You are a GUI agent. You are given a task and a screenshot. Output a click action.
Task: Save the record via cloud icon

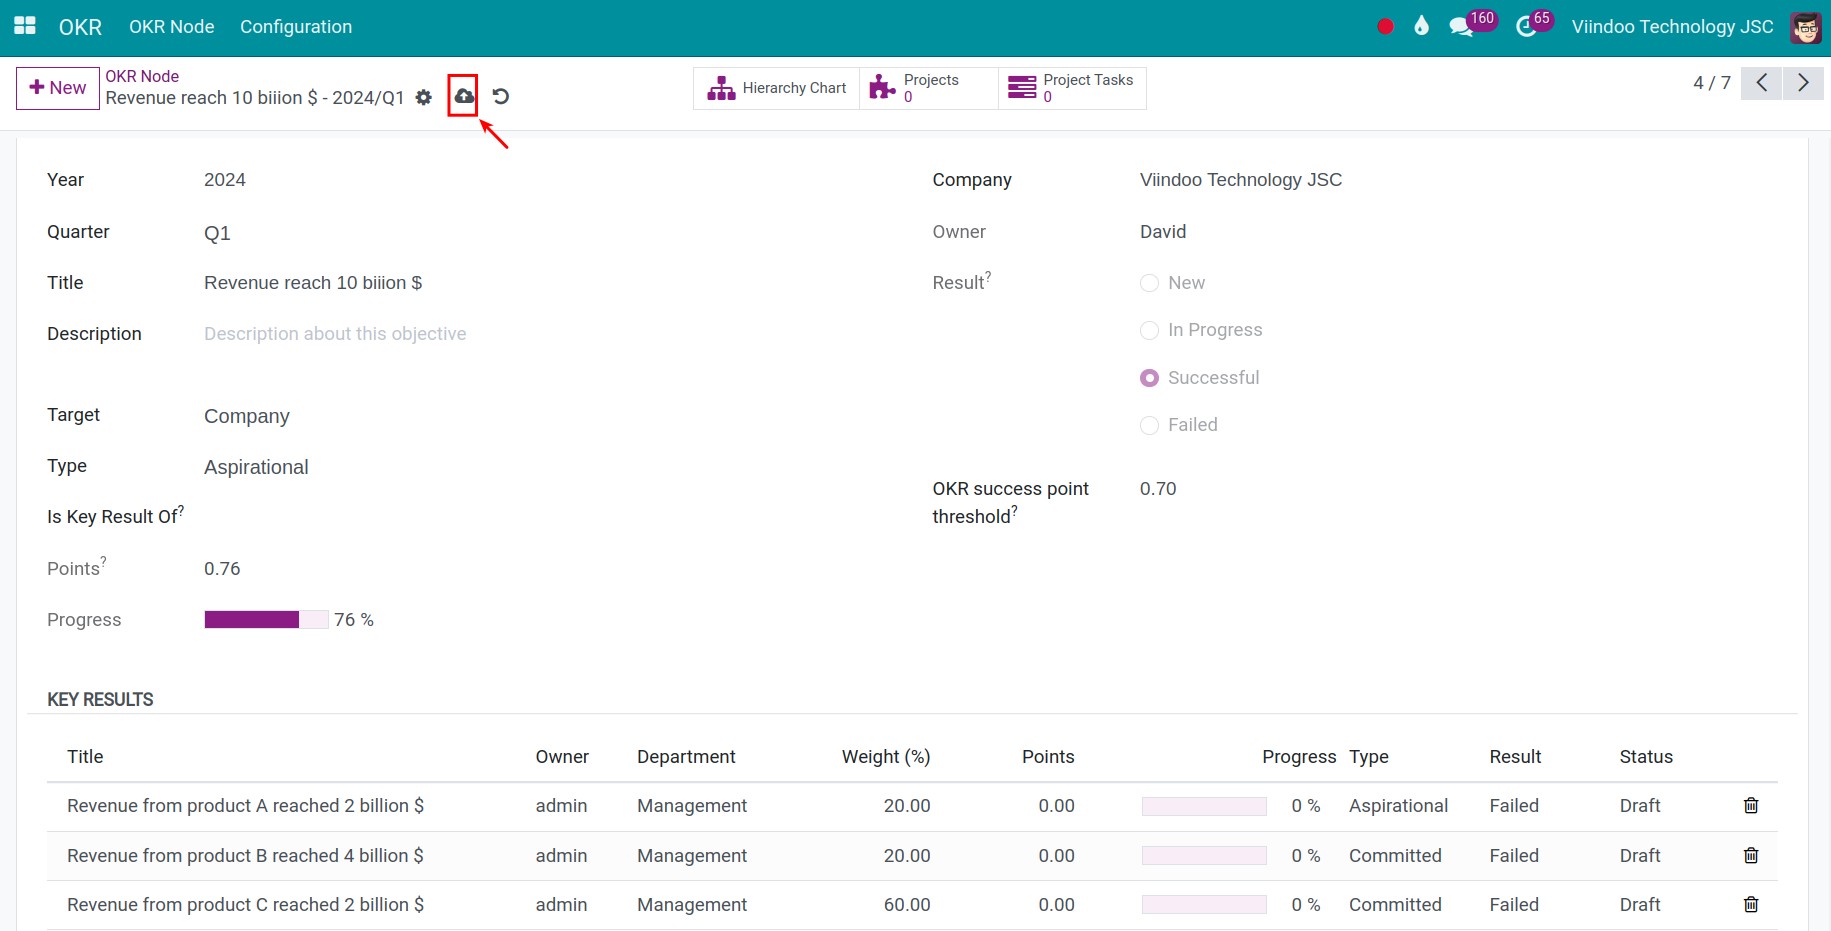point(463,97)
